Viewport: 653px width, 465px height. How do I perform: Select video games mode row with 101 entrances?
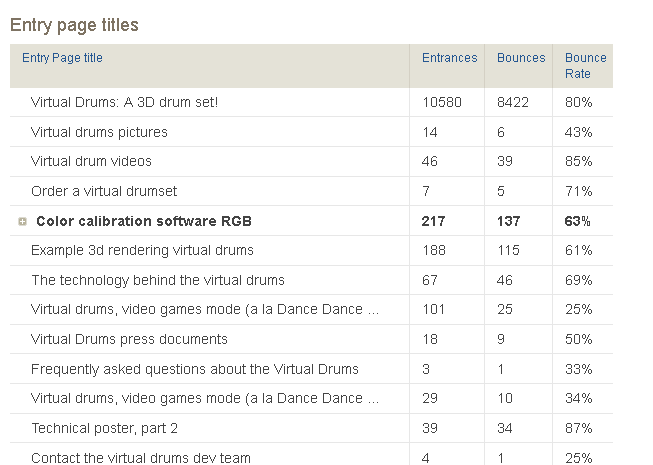[312, 310]
